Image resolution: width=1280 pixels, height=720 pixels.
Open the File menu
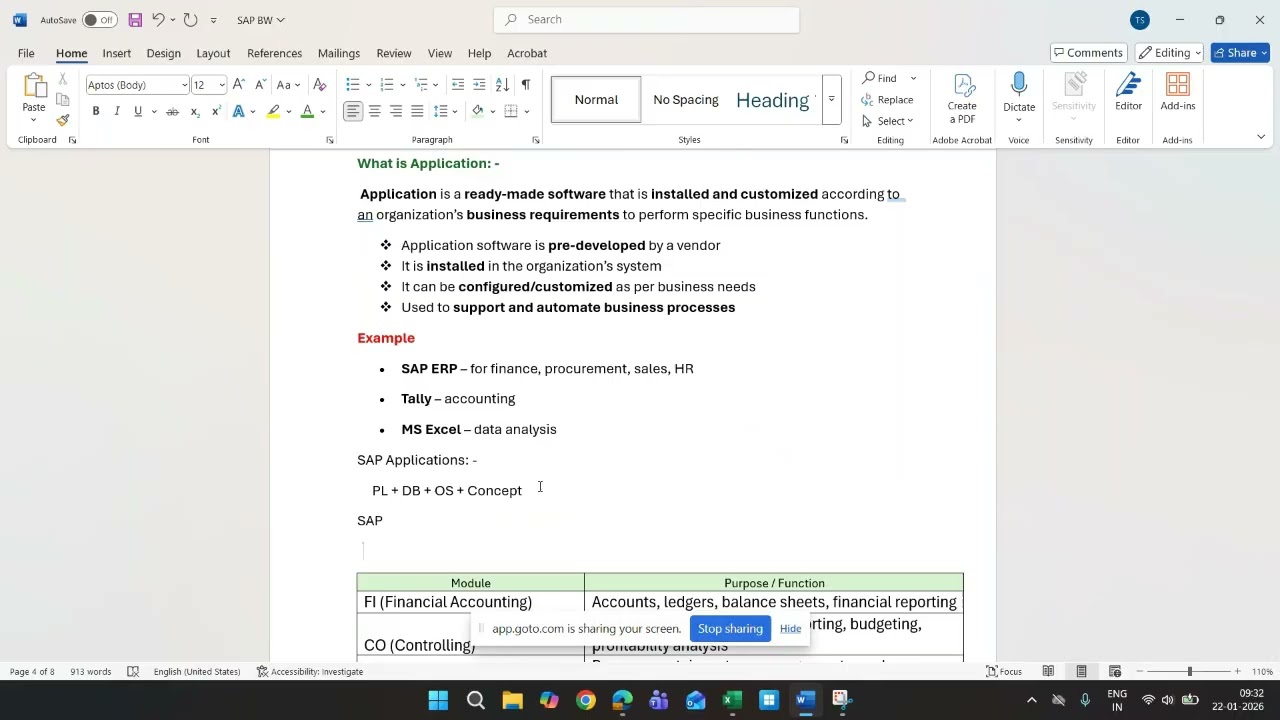tap(26, 53)
